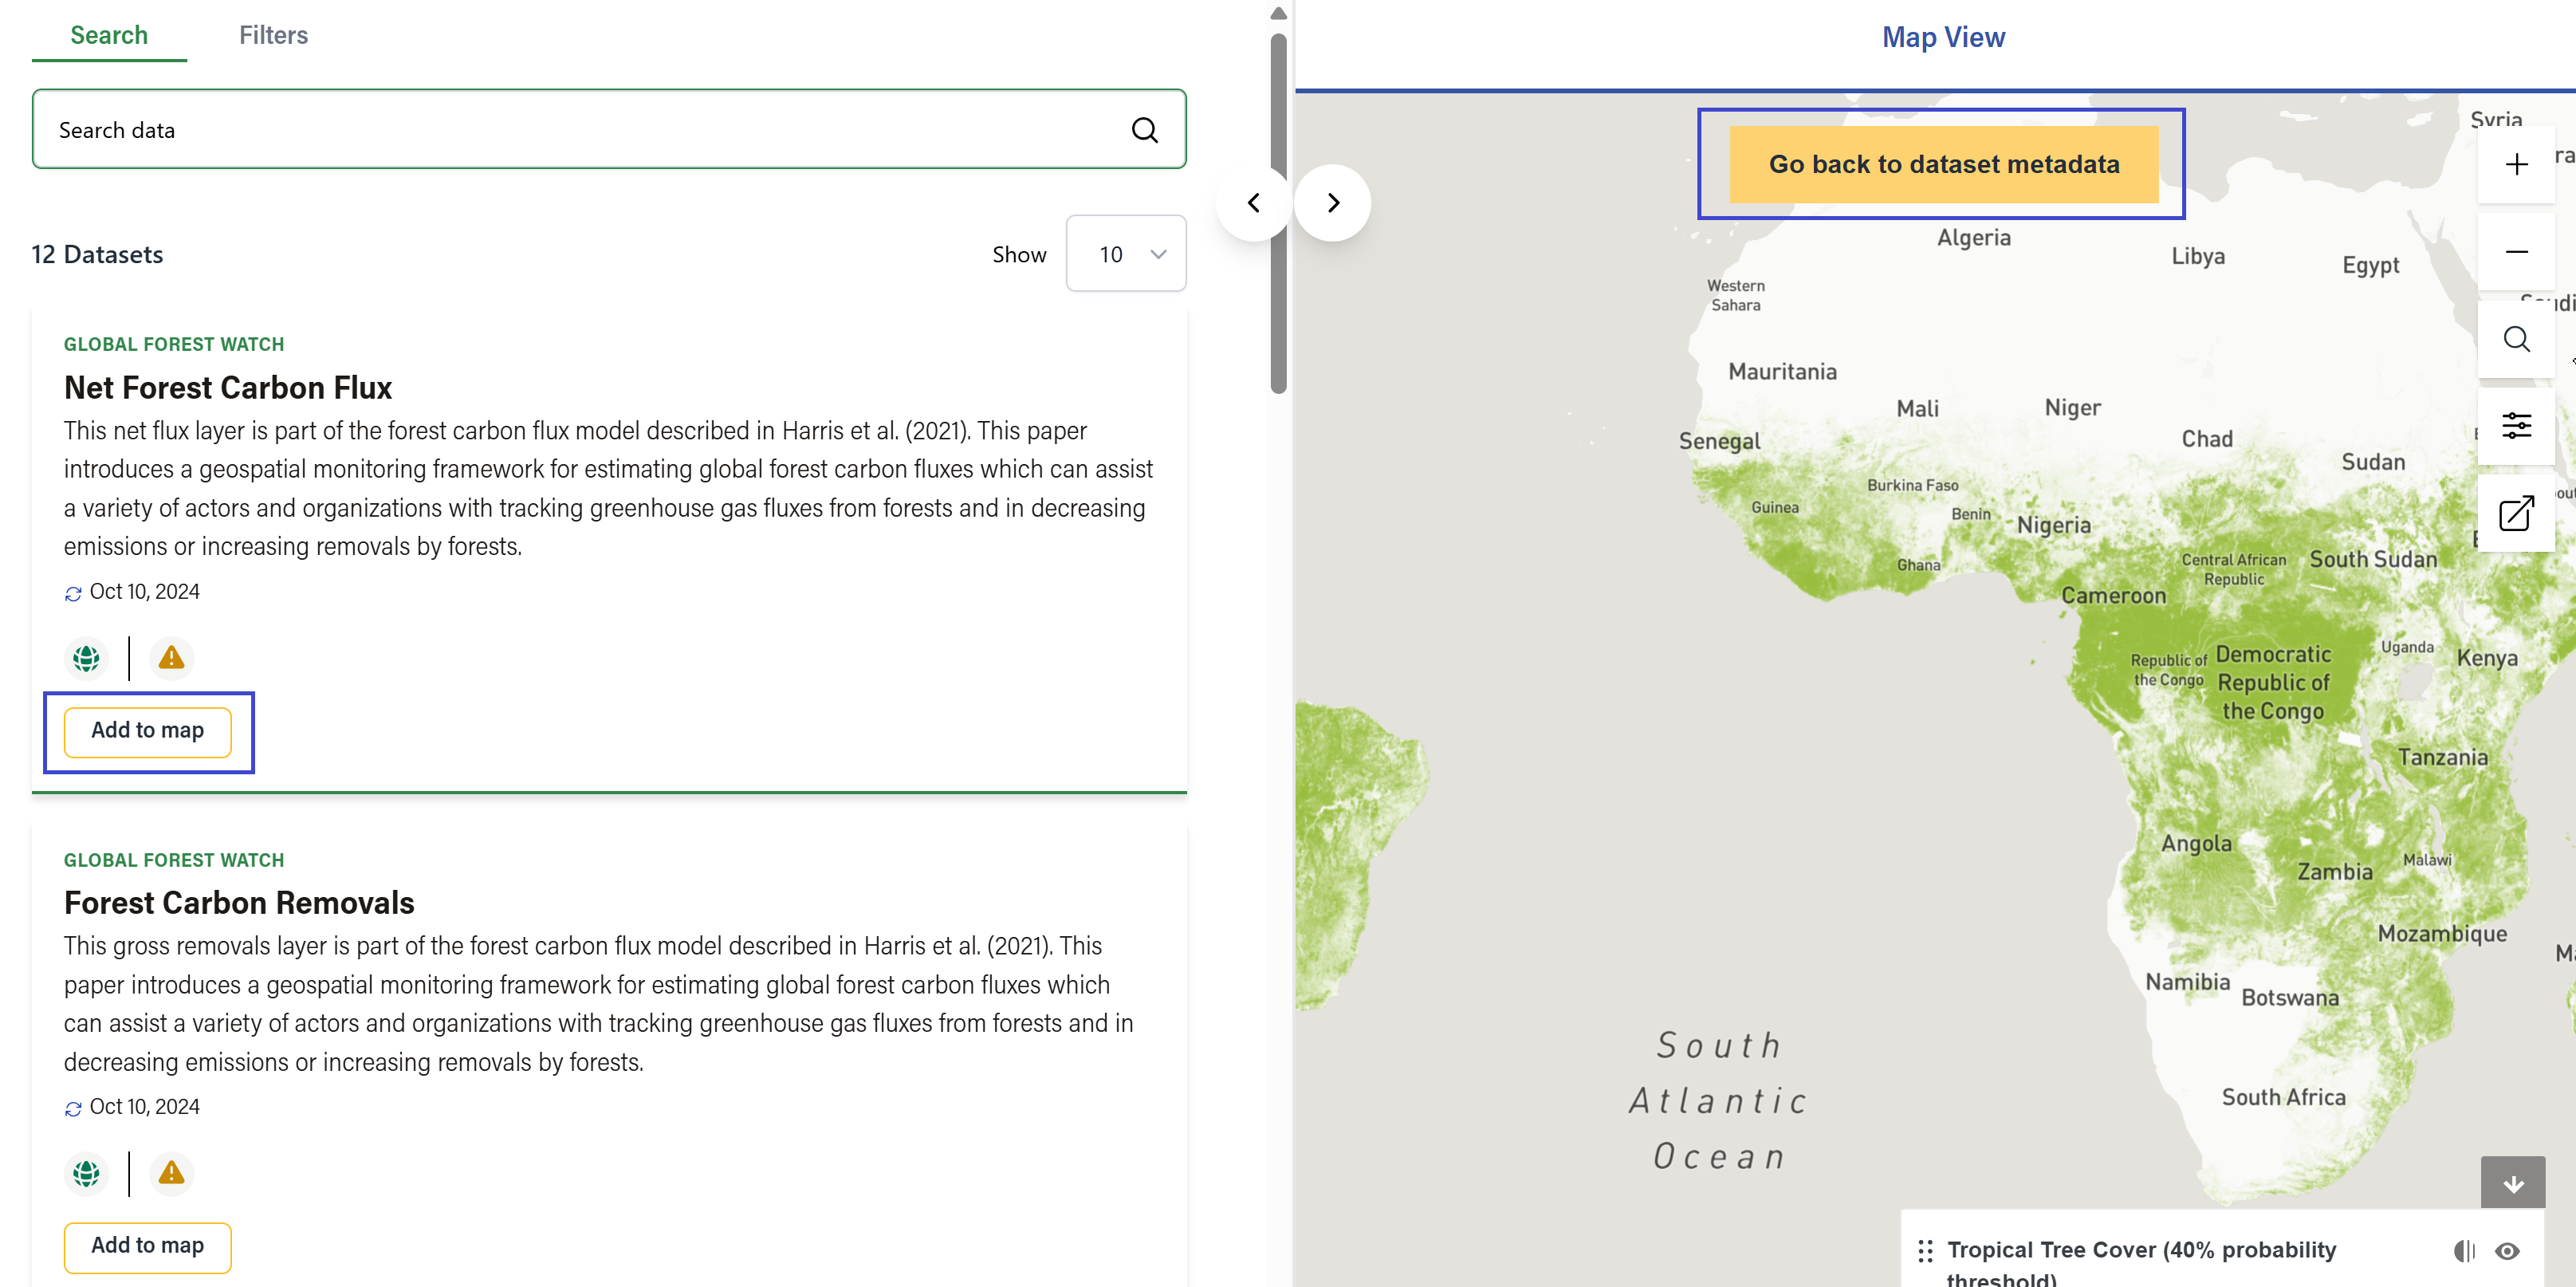Click warning icon under Net Forest Carbon Flux
Viewport: 2576px width, 1287px height.
click(x=172, y=658)
